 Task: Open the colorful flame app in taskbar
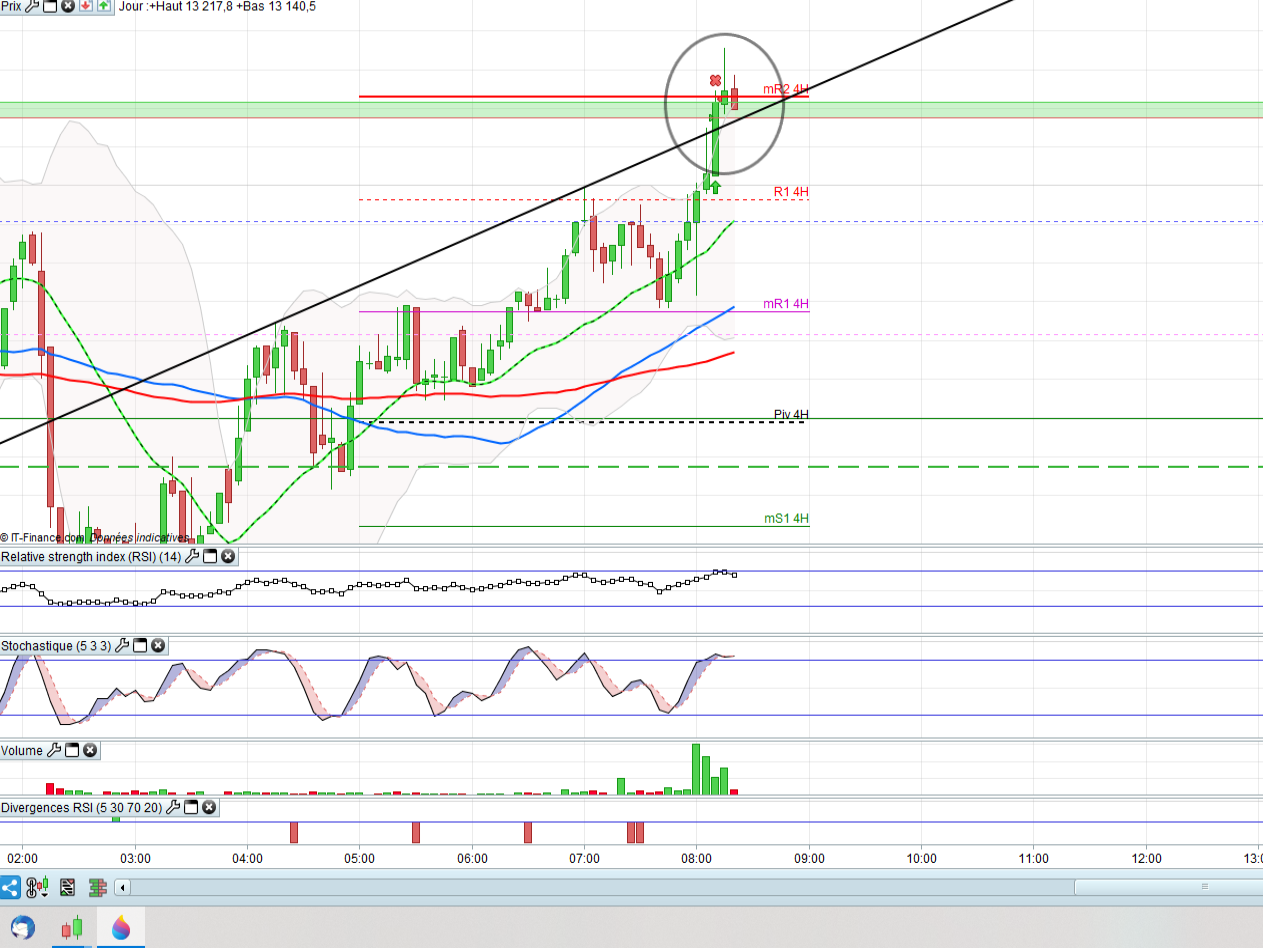(121, 928)
